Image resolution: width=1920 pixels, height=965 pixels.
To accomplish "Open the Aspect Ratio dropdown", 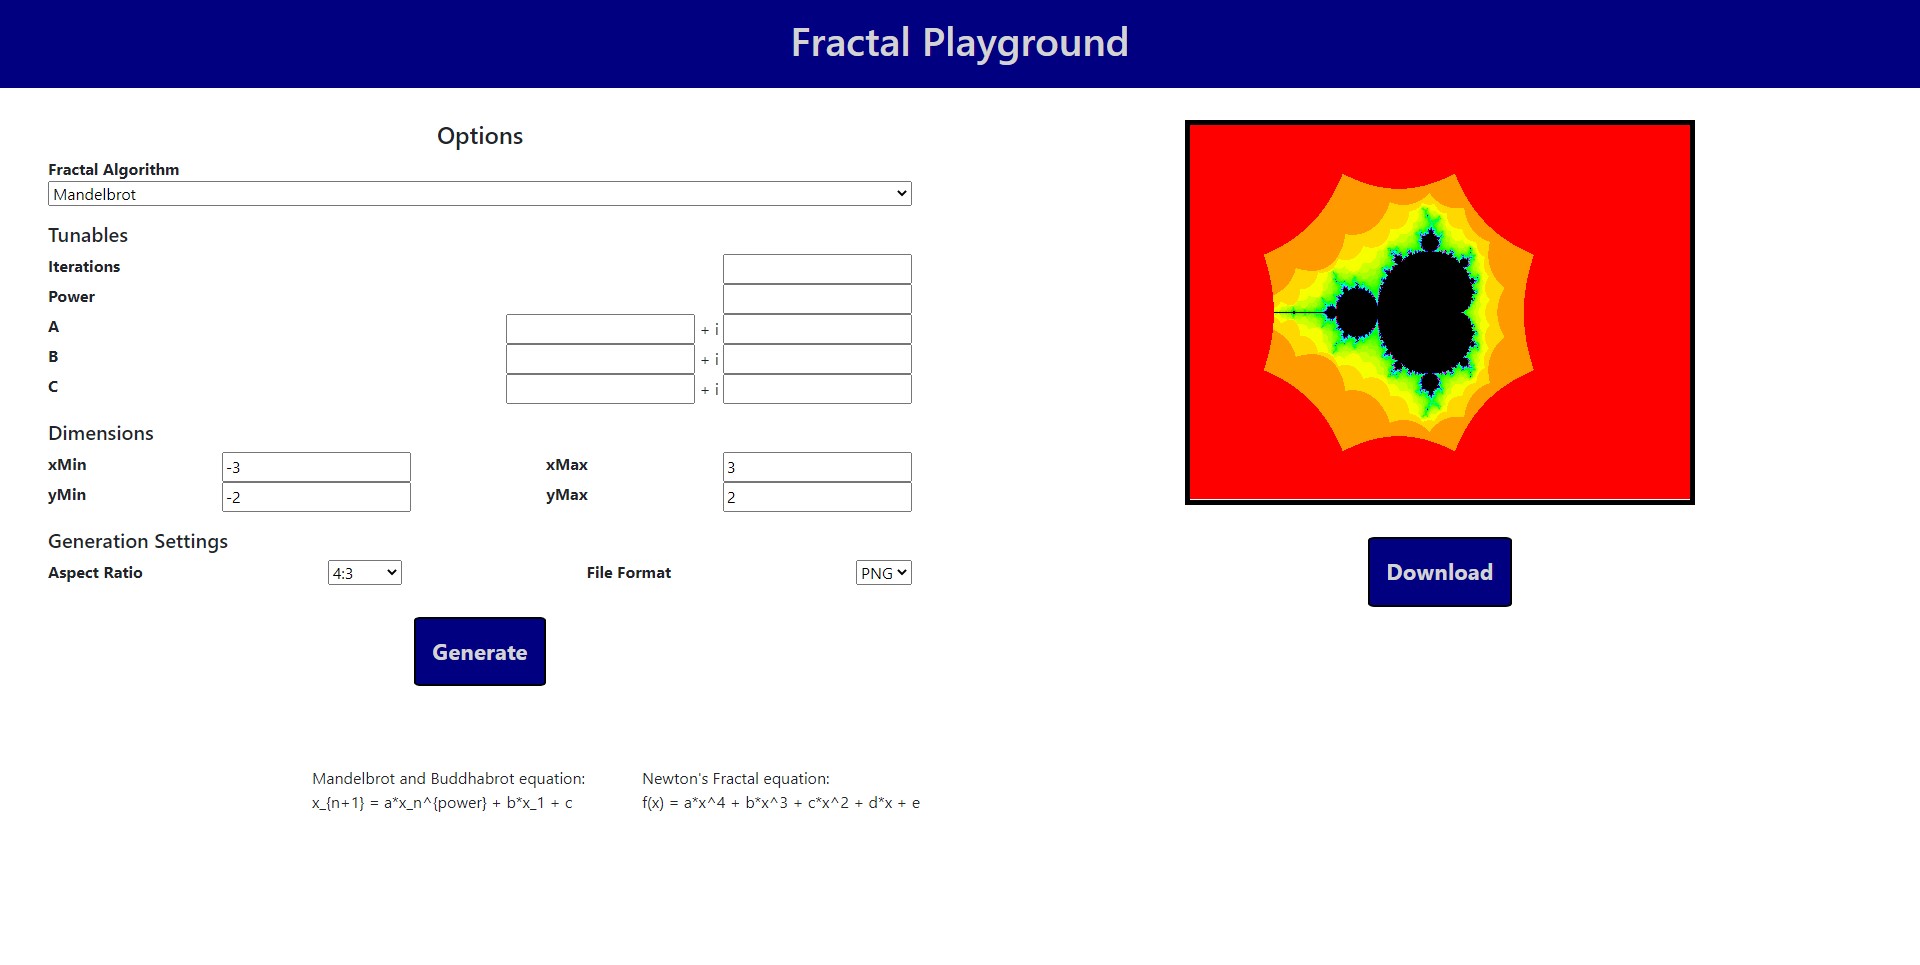I will point(365,573).
